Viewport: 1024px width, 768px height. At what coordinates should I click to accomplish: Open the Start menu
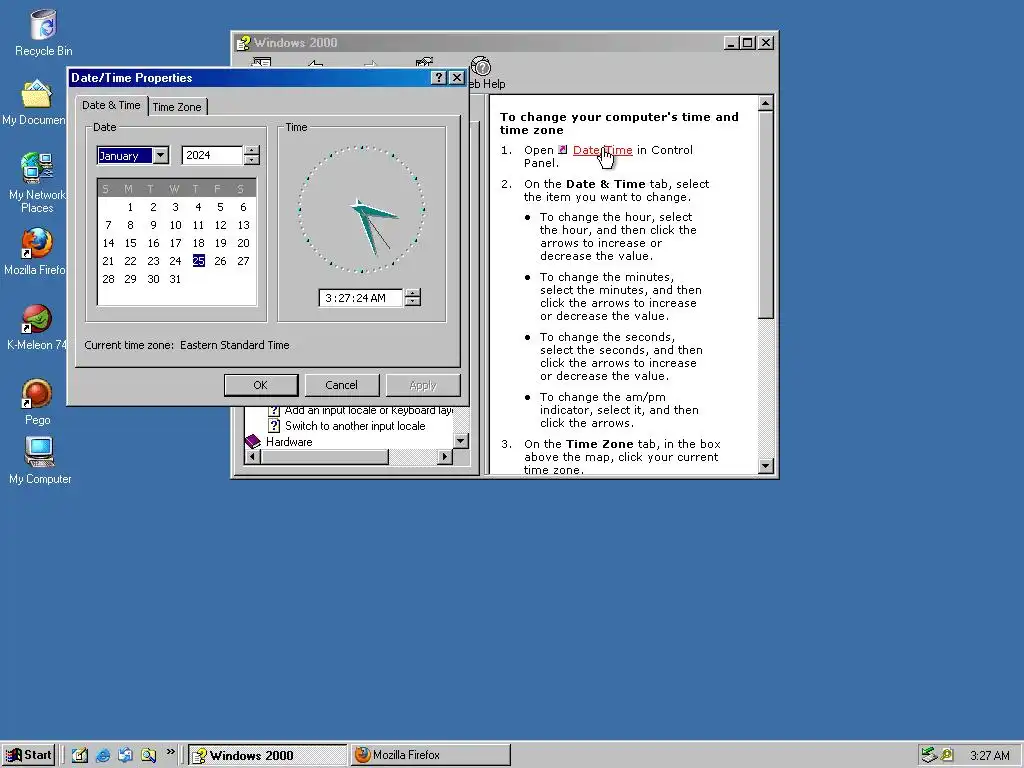(29, 755)
